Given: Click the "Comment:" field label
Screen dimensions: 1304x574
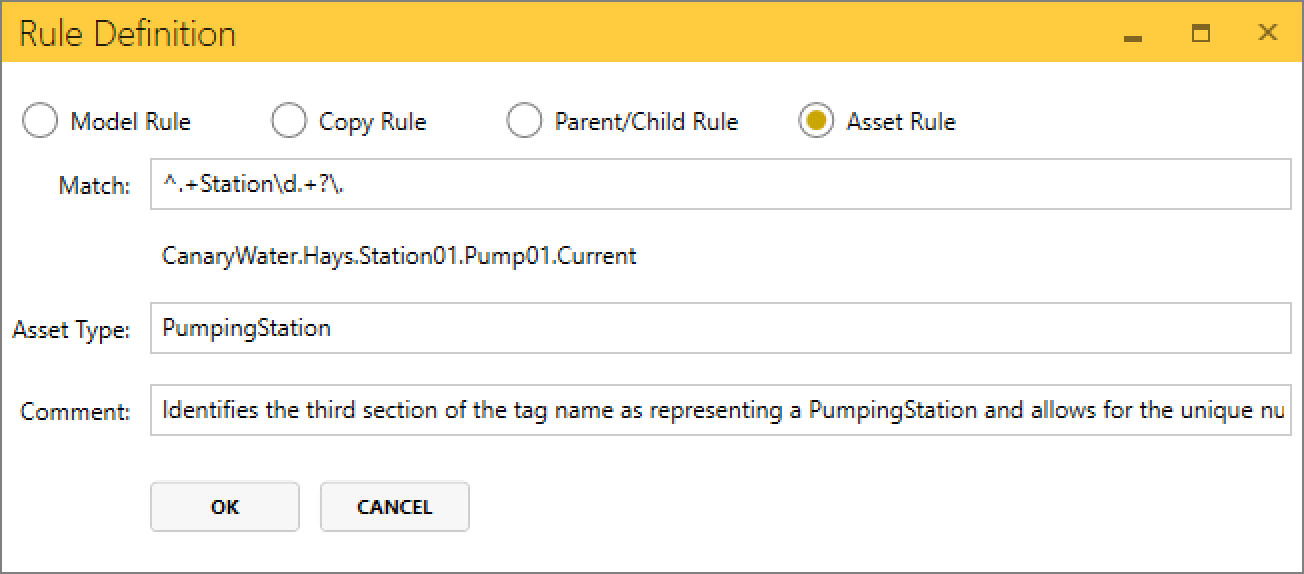Looking at the screenshot, I should click(x=76, y=411).
